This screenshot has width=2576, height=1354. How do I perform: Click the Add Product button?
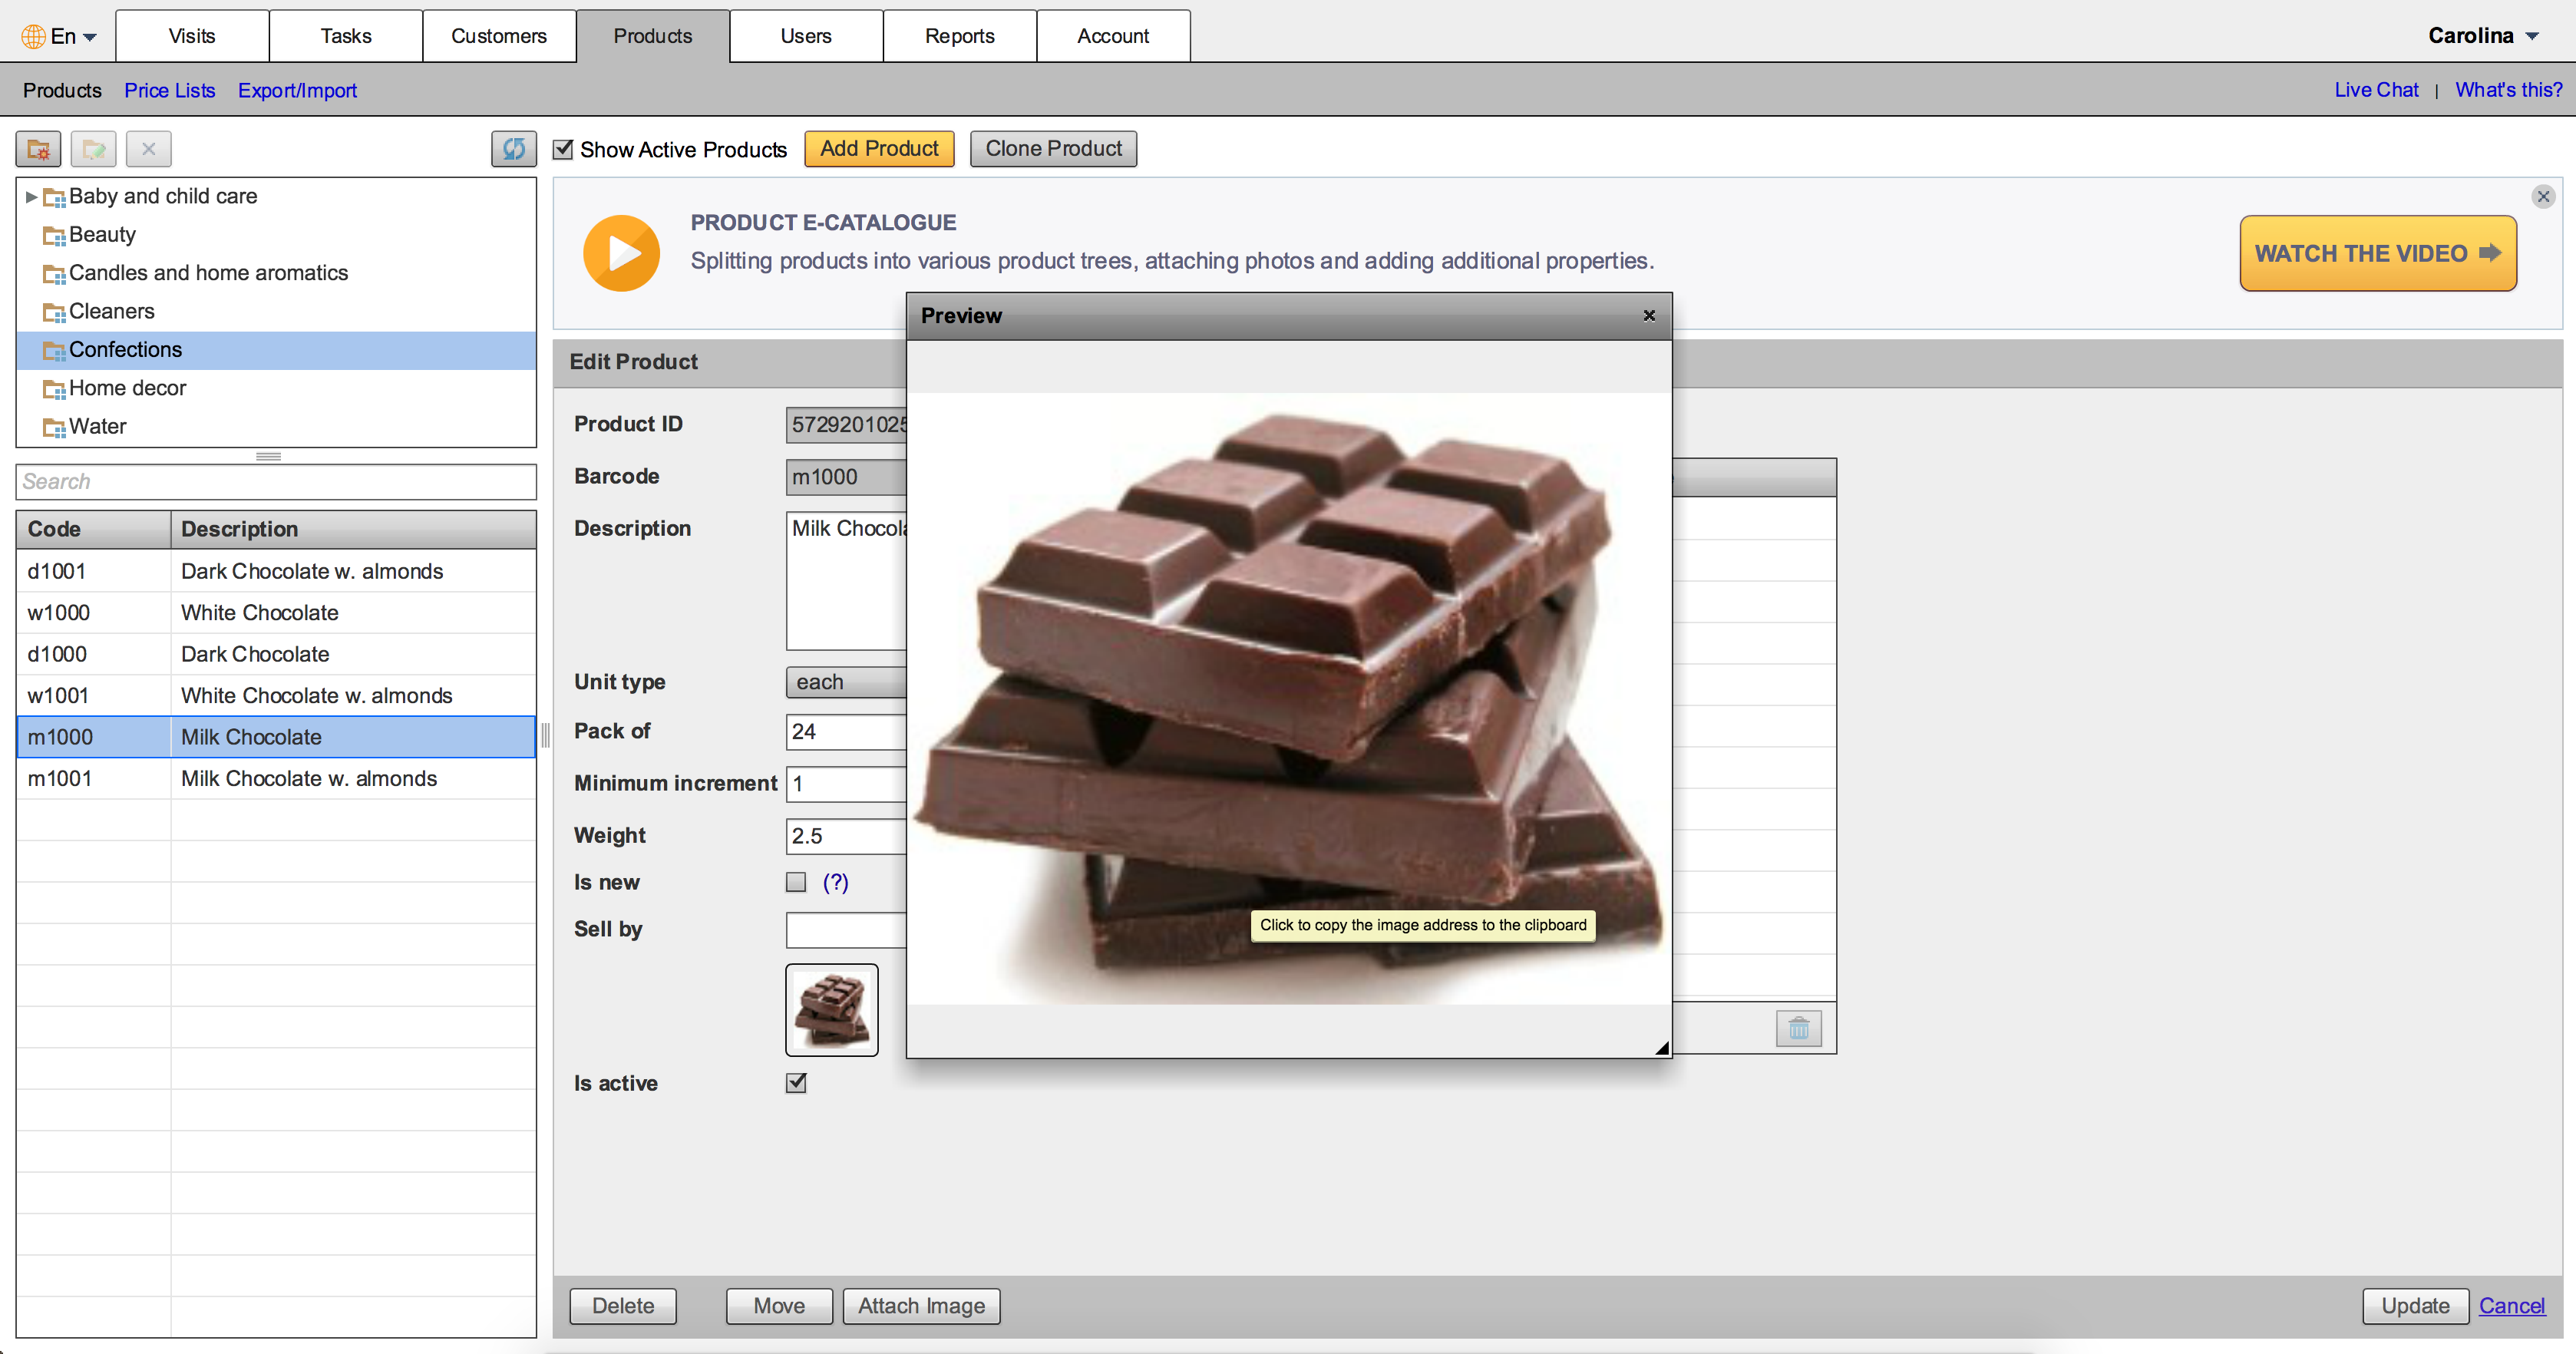click(x=878, y=149)
